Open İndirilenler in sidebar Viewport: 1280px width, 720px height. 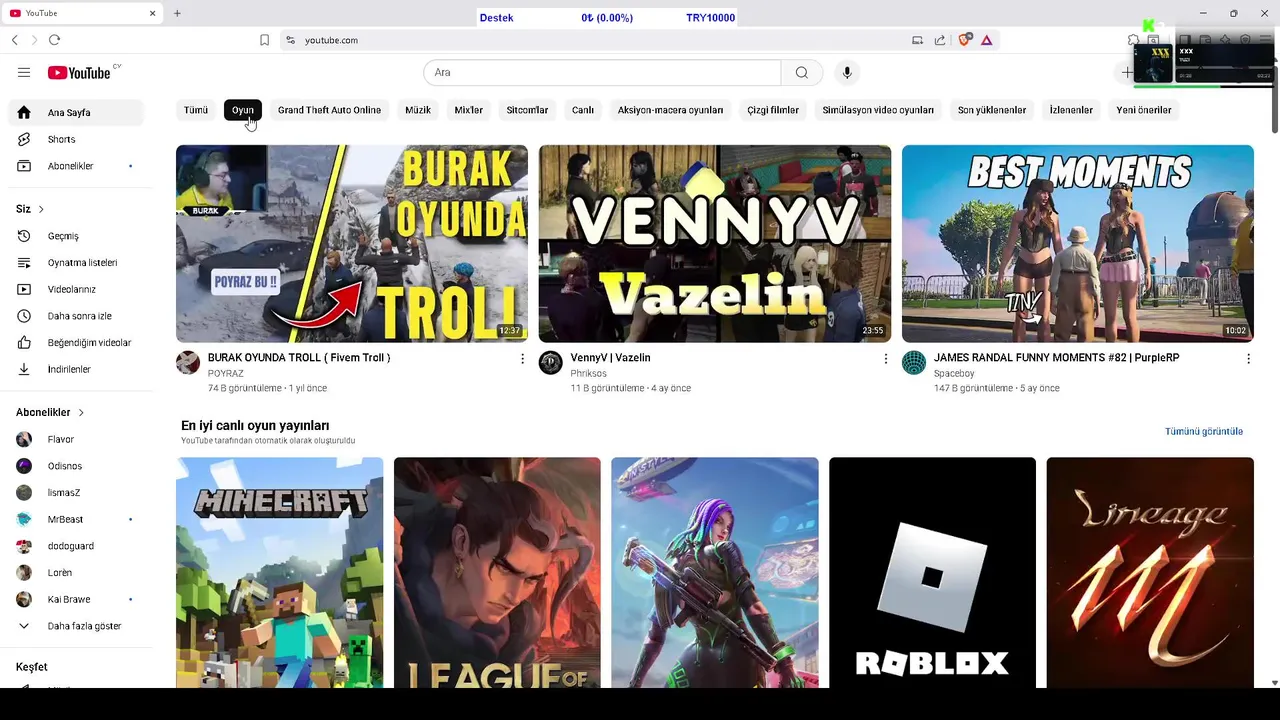(77, 369)
